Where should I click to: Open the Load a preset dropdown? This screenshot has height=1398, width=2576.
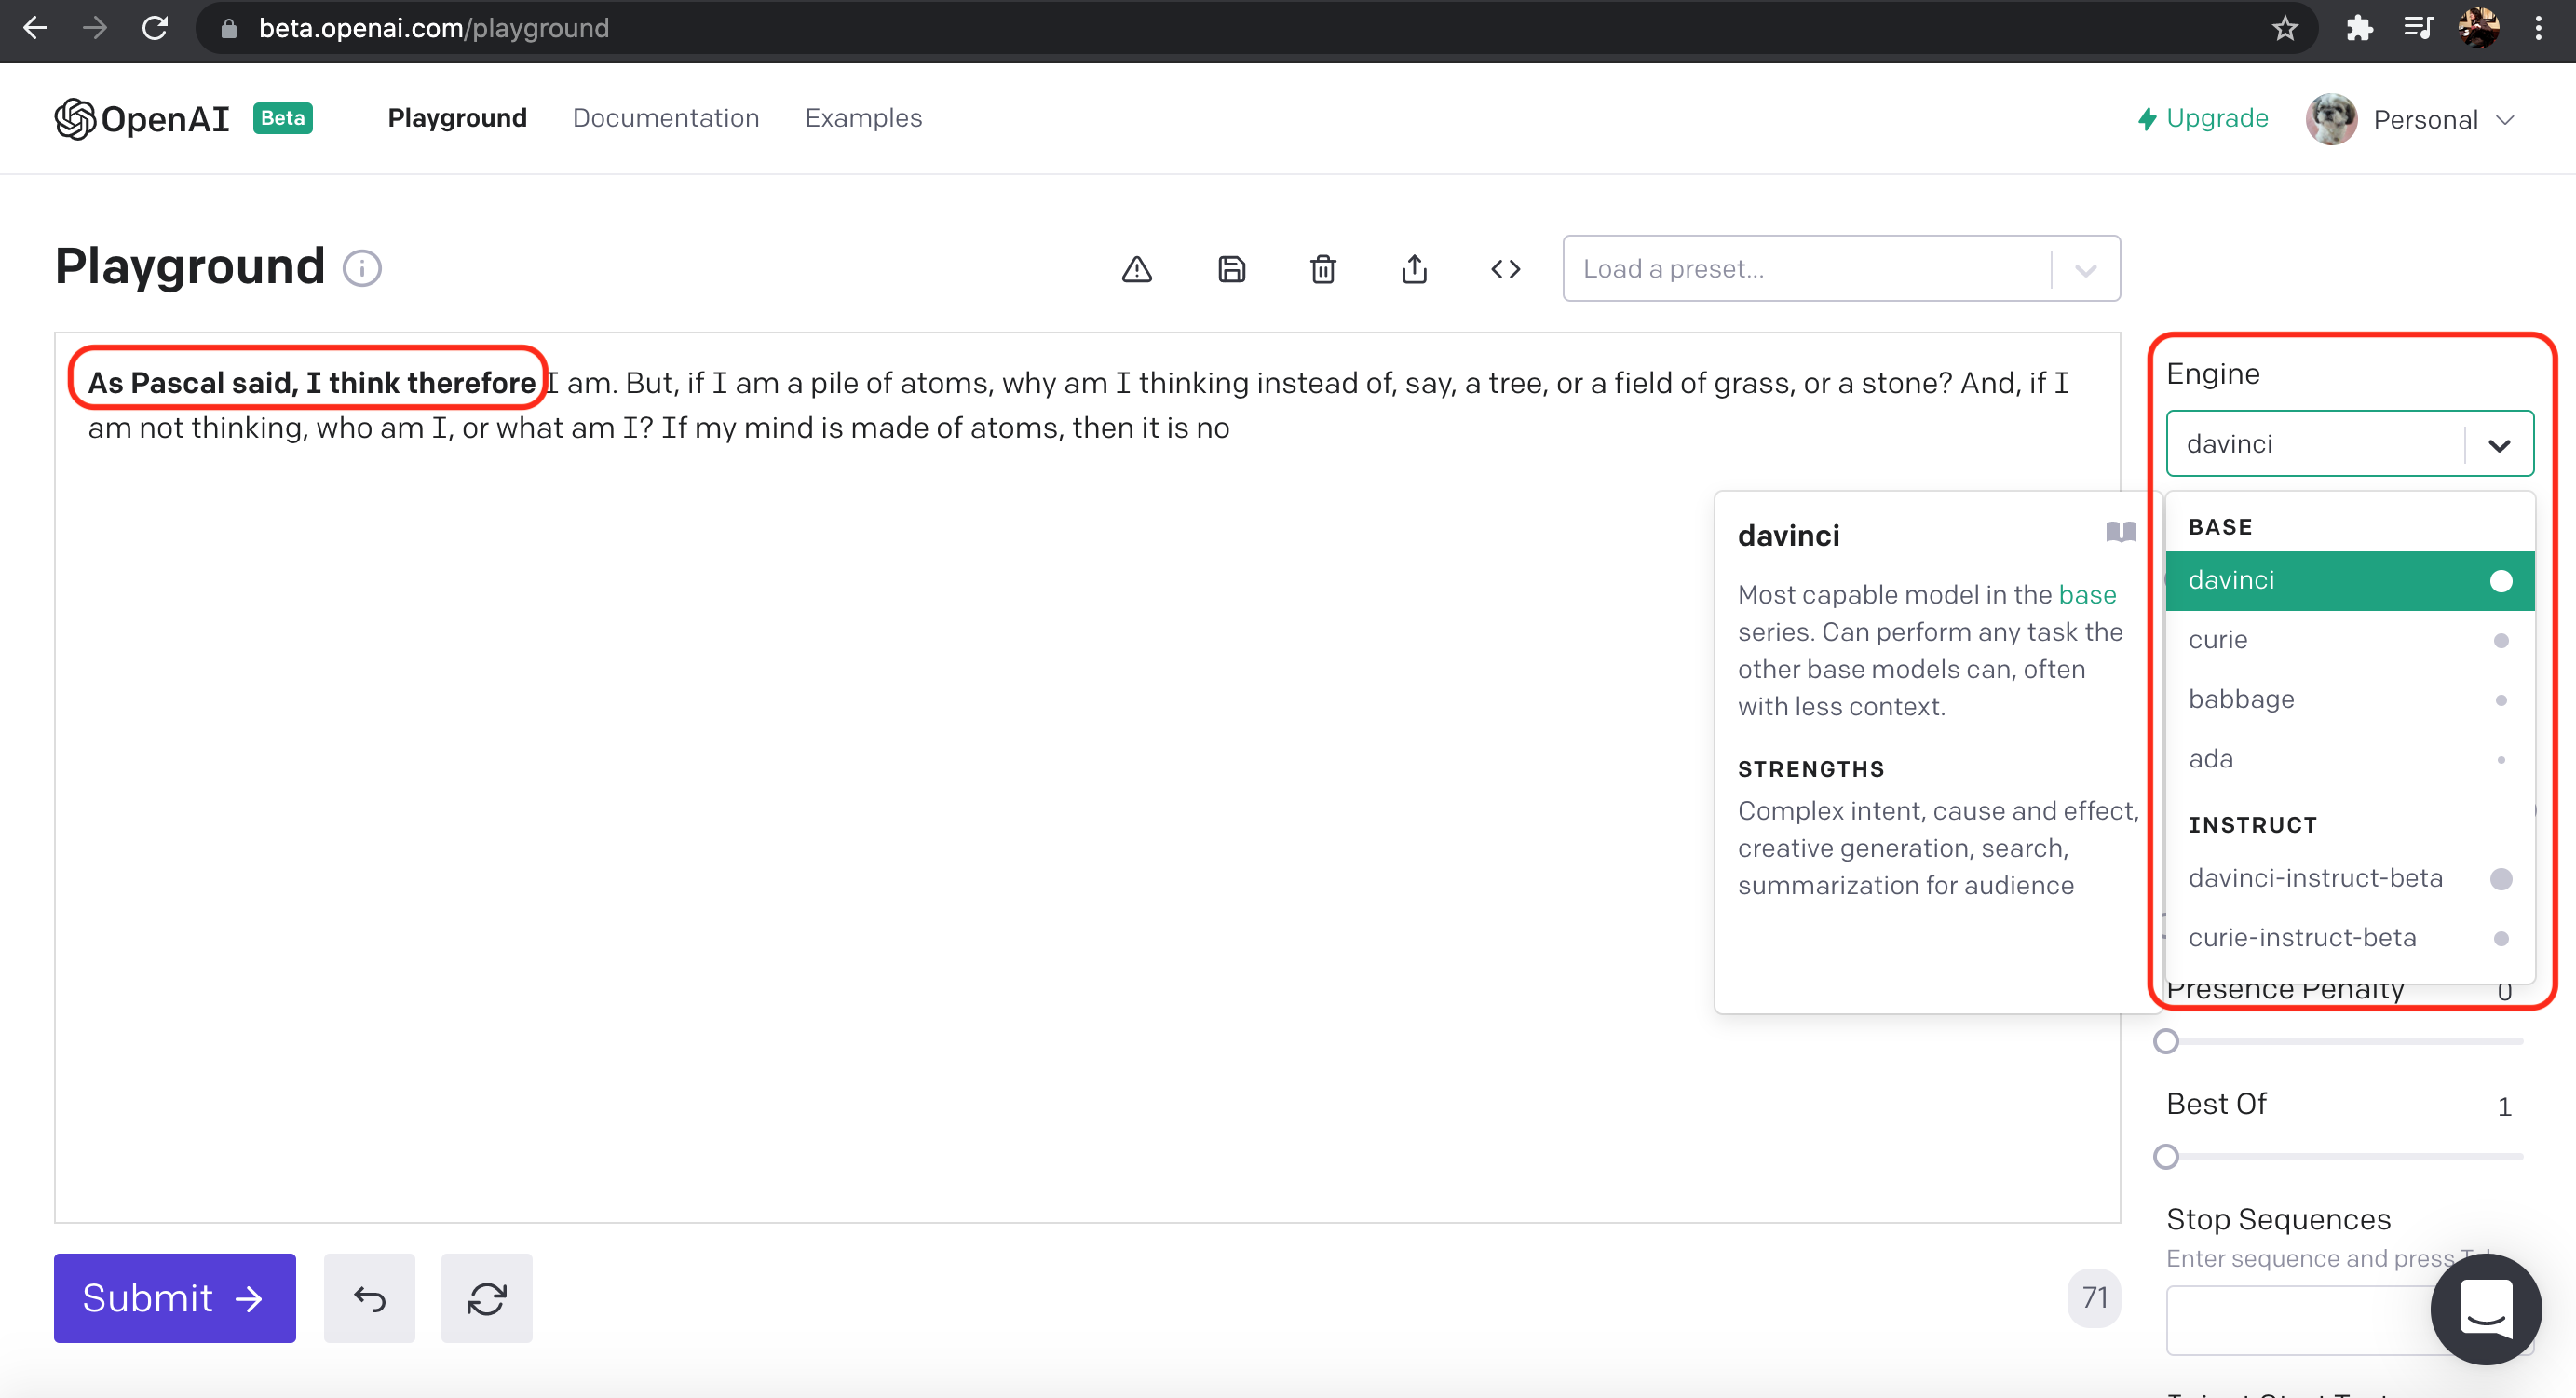pos(1841,268)
